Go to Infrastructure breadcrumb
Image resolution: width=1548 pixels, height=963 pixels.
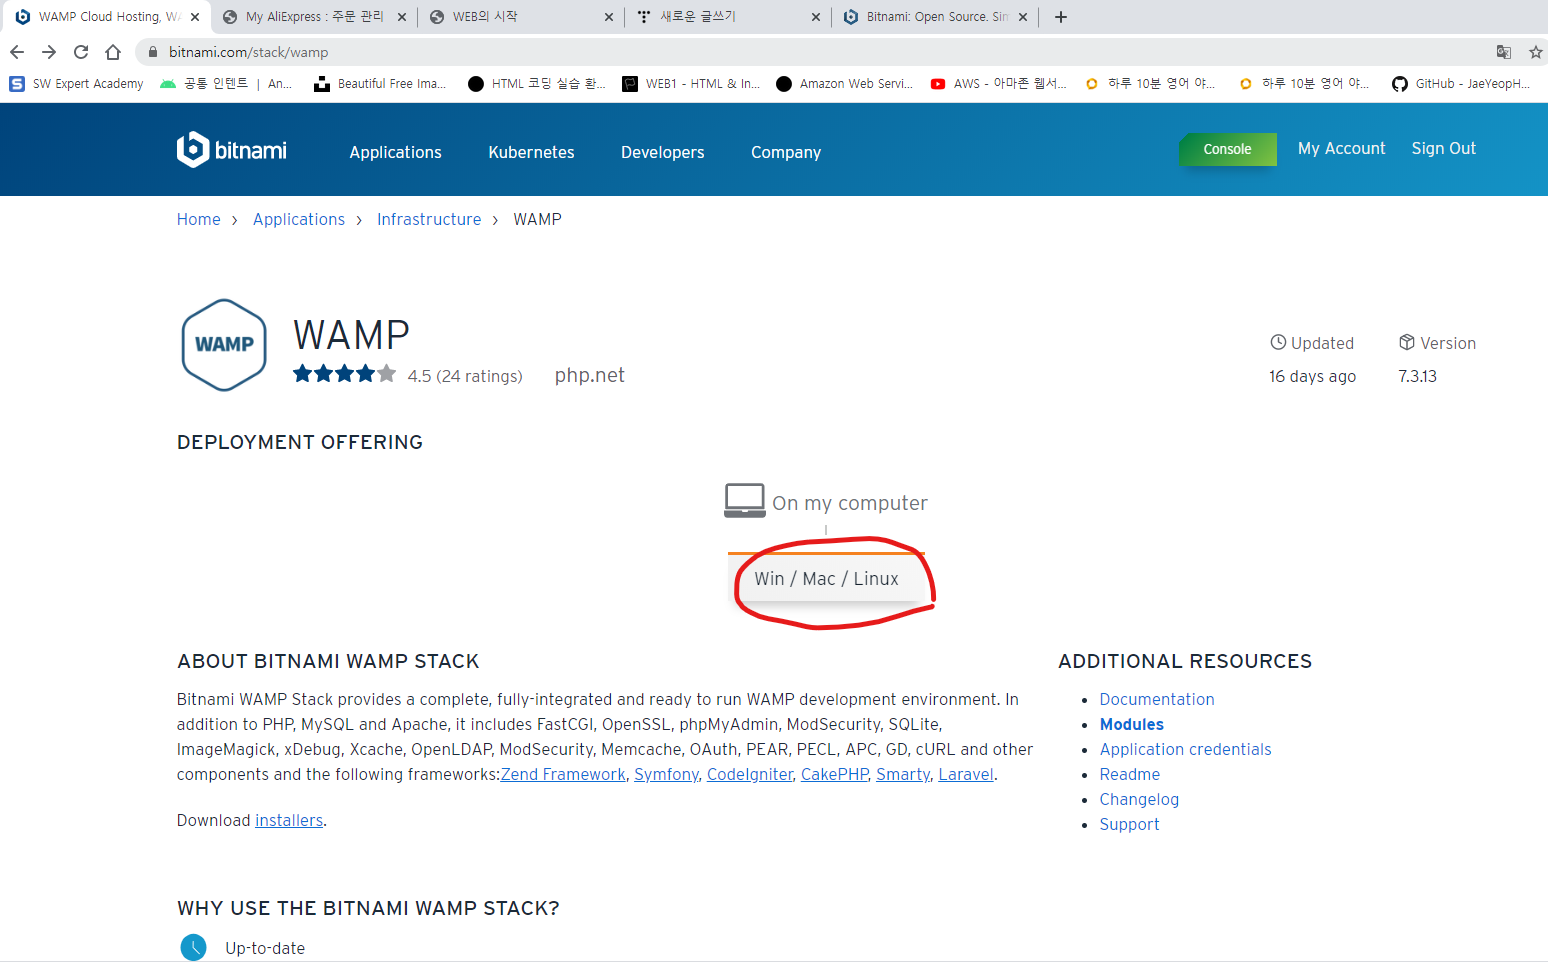(428, 219)
